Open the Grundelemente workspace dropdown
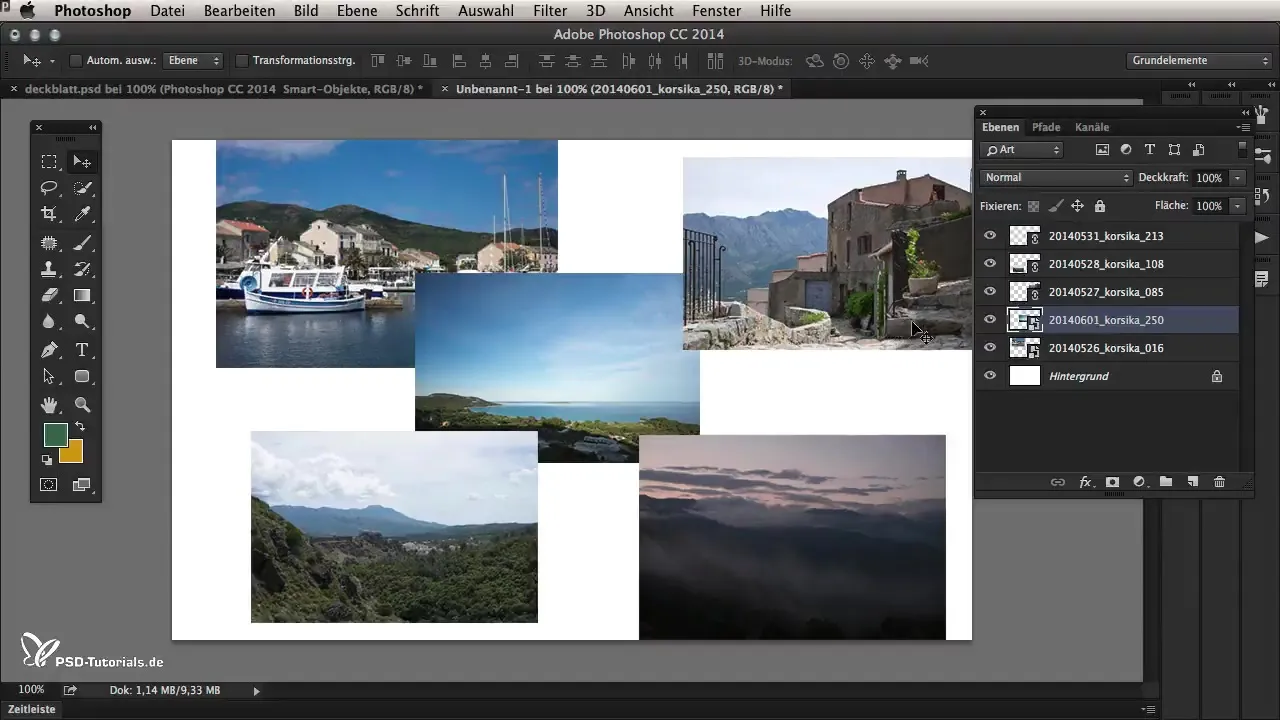The width and height of the screenshot is (1280, 720). [1198, 61]
